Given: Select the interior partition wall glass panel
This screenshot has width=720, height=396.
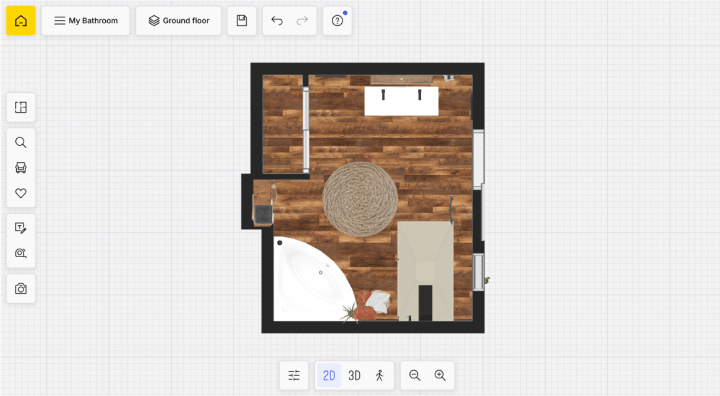Looking at the screenshot, I should tap(306, 130).
